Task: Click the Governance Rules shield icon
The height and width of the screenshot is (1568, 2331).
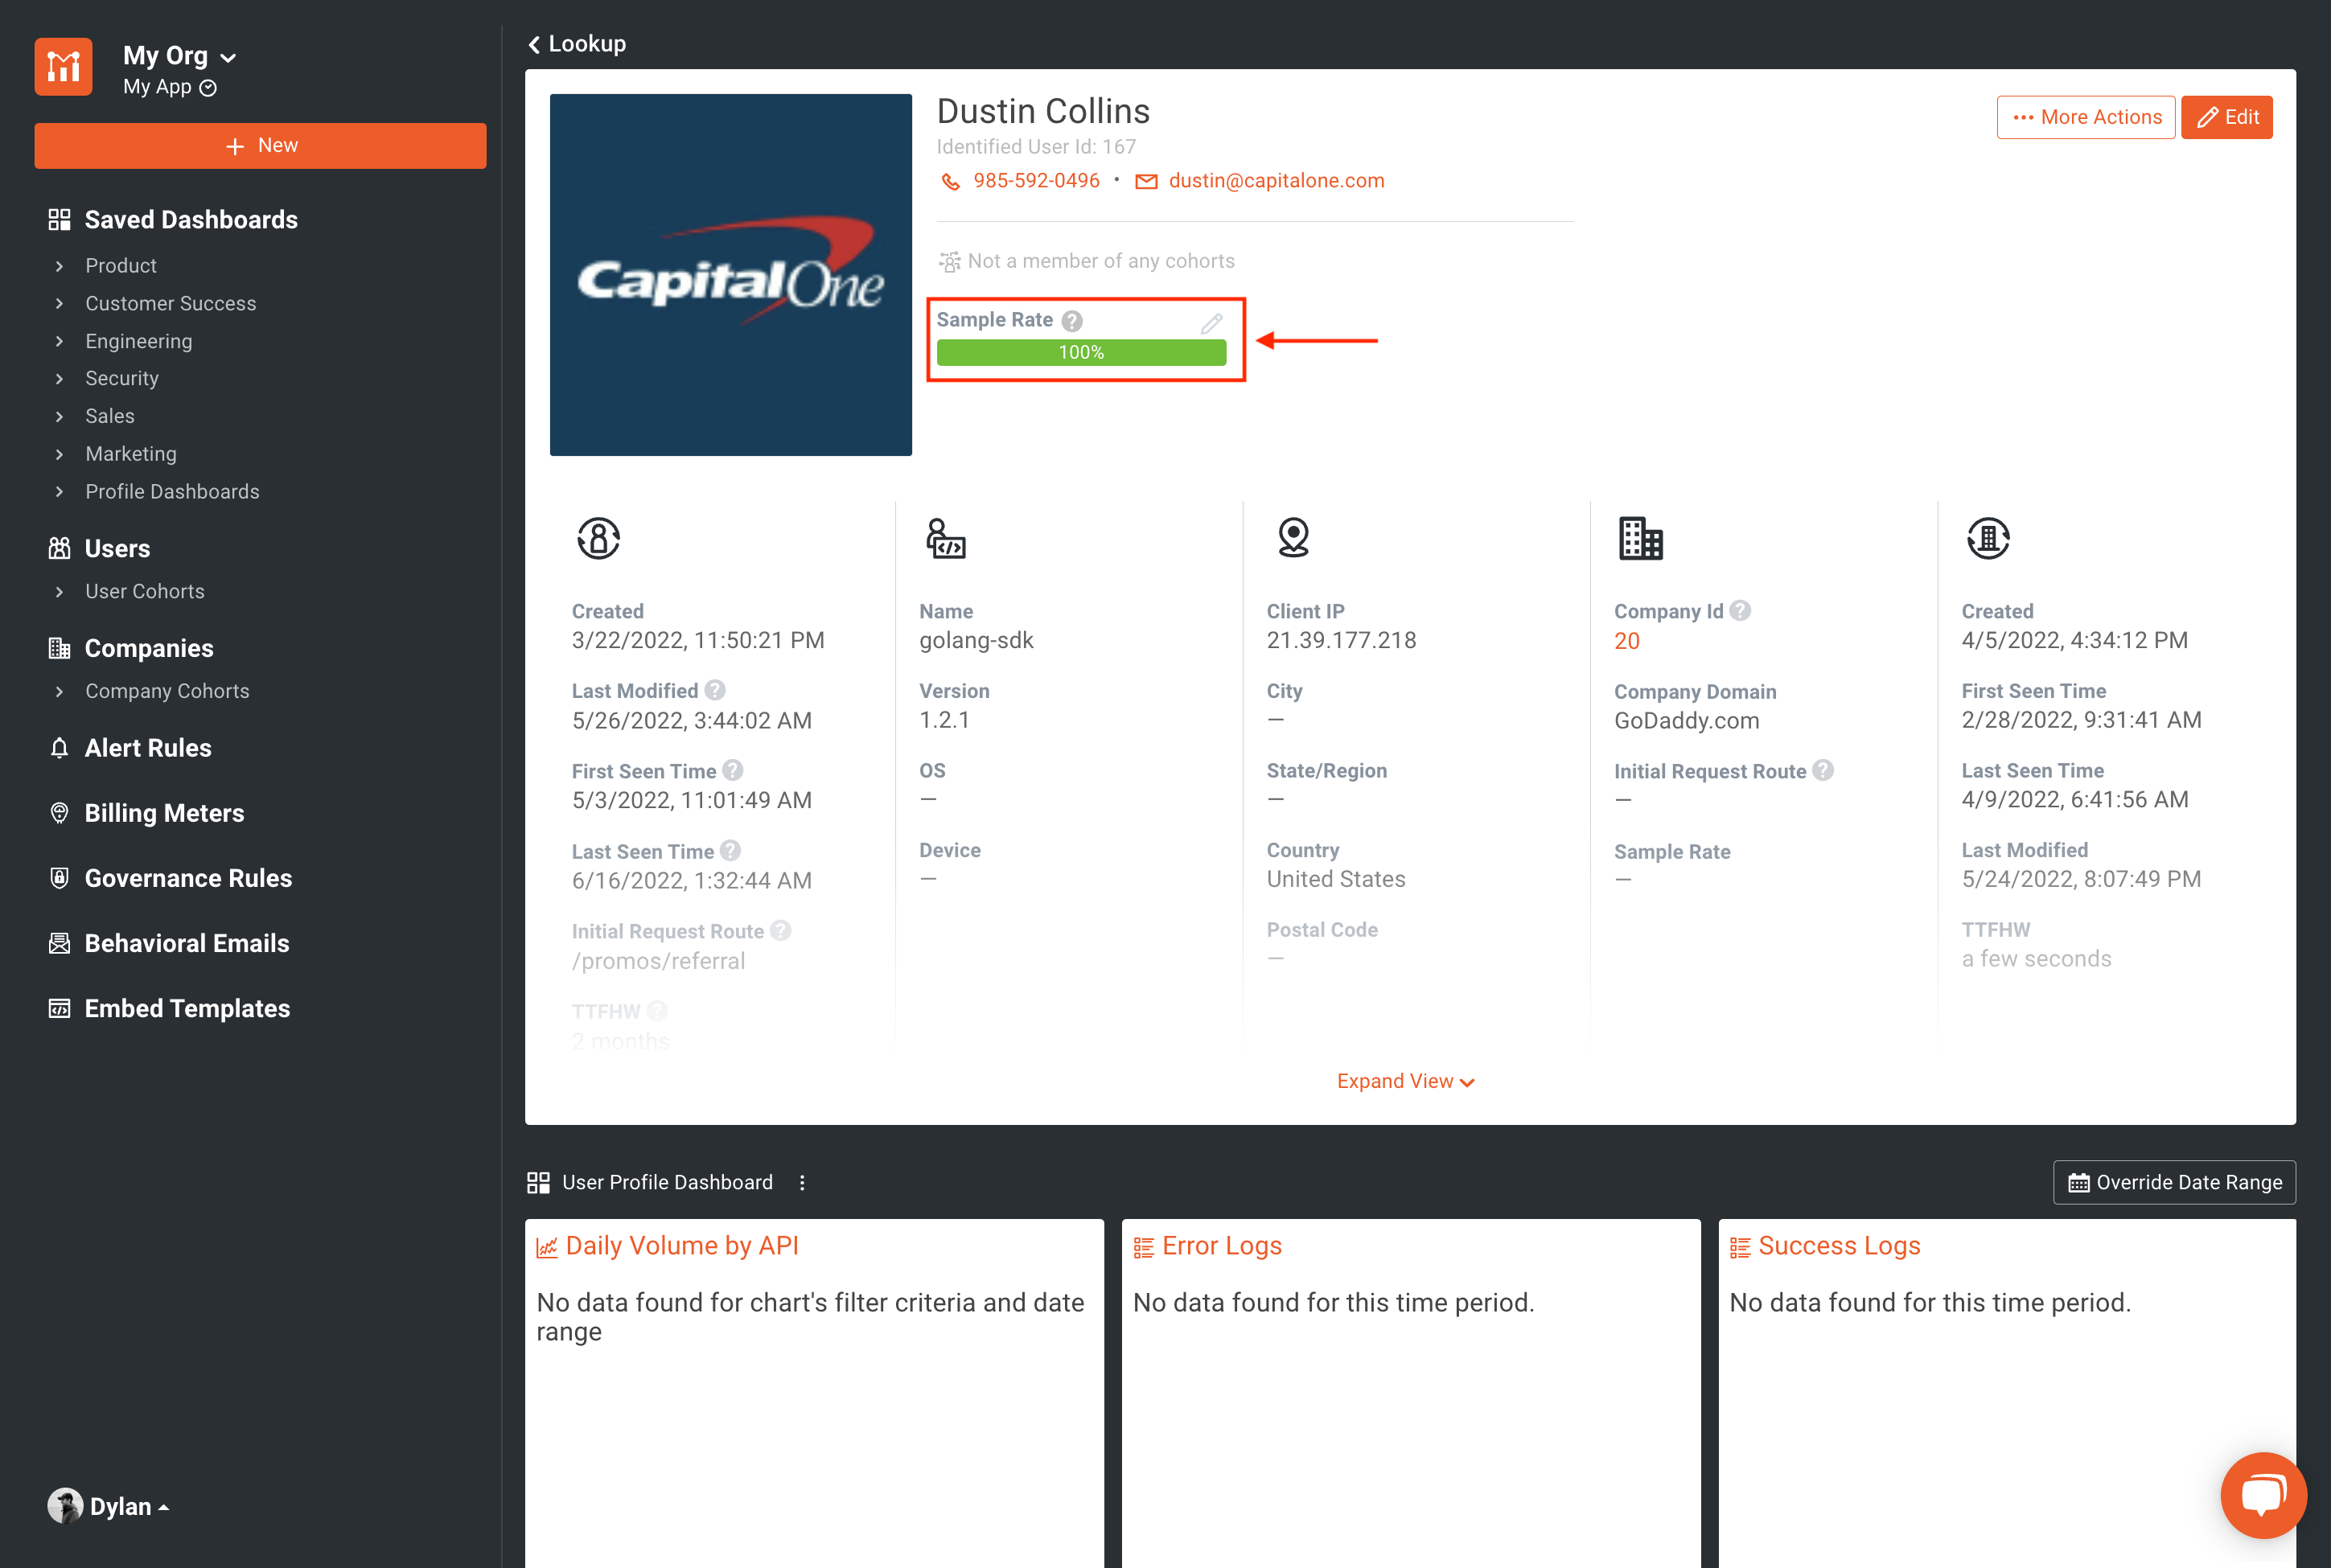Action: click(60, 878)
